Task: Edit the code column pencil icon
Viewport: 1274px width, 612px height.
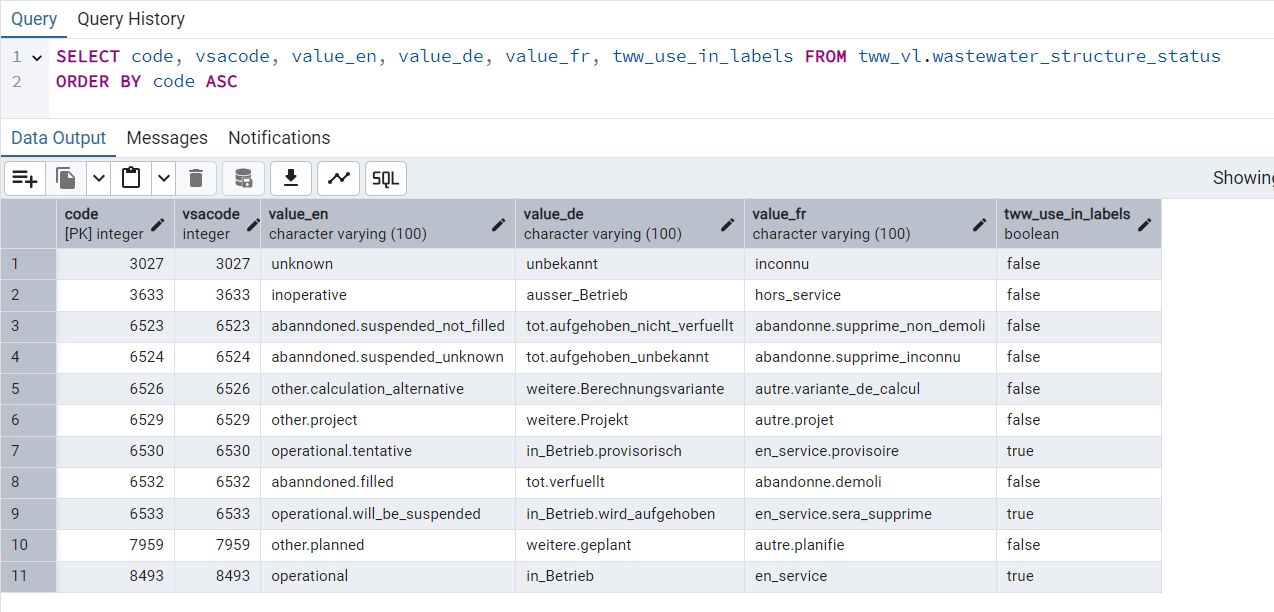Action: [x=158, y=224]
